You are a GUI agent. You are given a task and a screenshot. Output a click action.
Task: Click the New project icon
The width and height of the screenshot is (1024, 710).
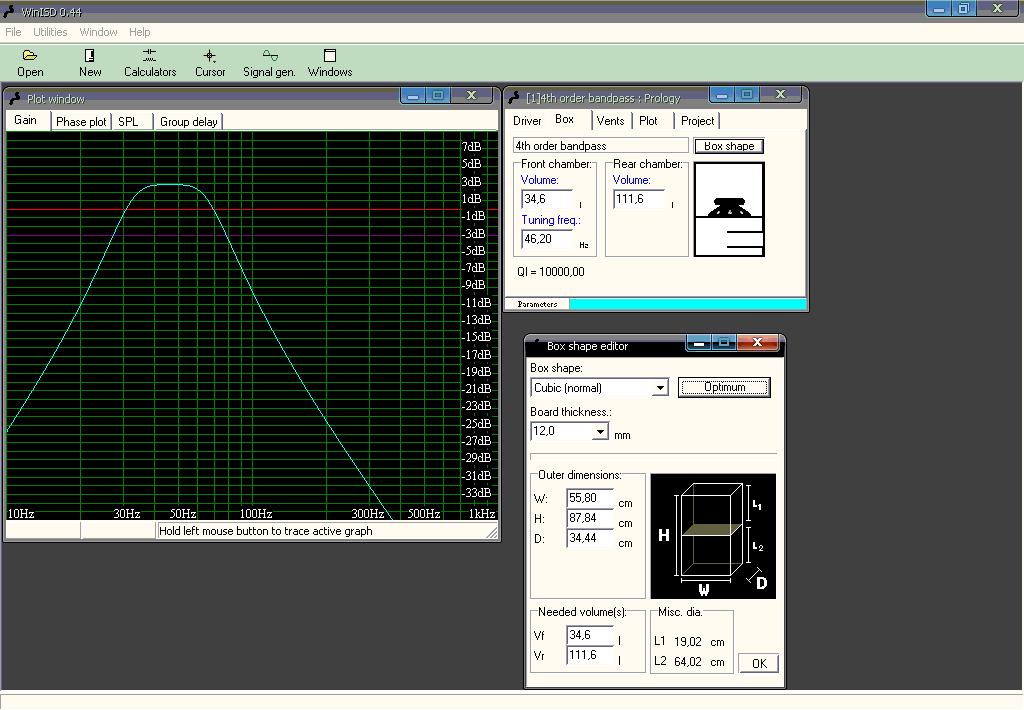pyautogui.click(x=90, y=56)
